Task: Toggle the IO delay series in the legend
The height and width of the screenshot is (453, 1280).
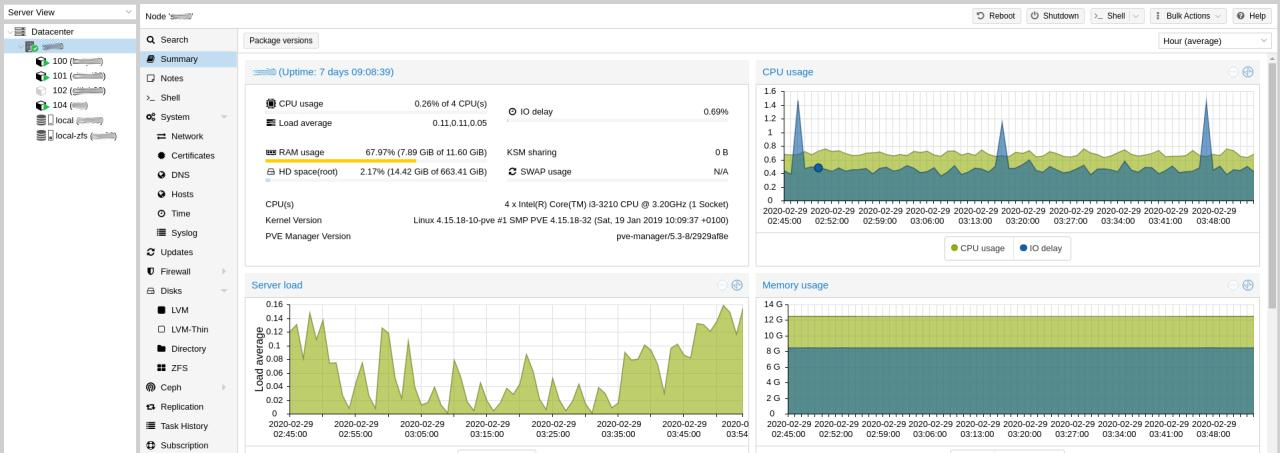Action: click(1041, 248)
